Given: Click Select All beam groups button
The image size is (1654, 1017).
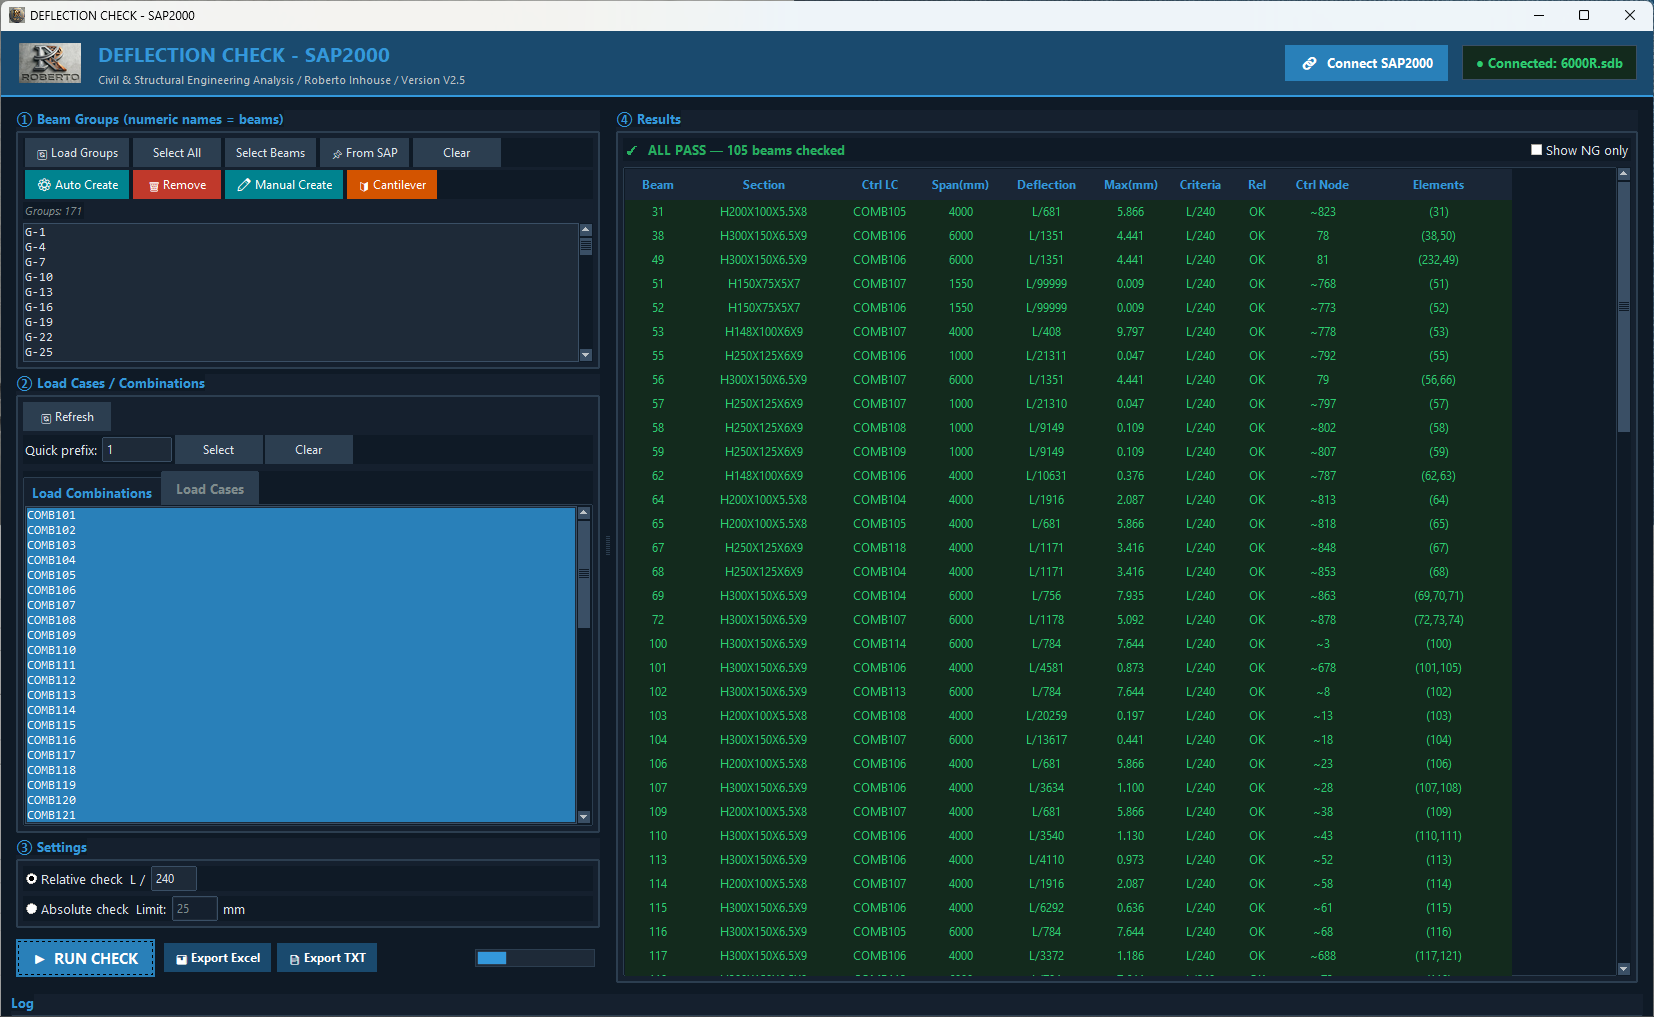Looking at the screenshot, I should pyautogui.click(x=177, y=153).
